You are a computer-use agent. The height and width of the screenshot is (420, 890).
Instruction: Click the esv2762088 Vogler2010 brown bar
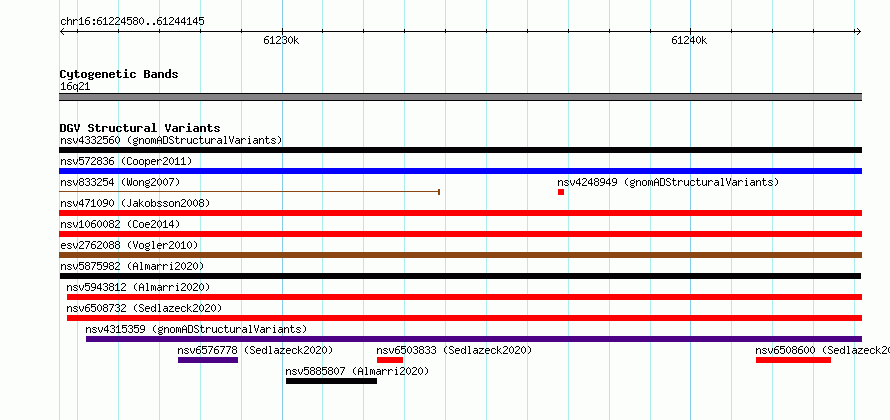460,255
